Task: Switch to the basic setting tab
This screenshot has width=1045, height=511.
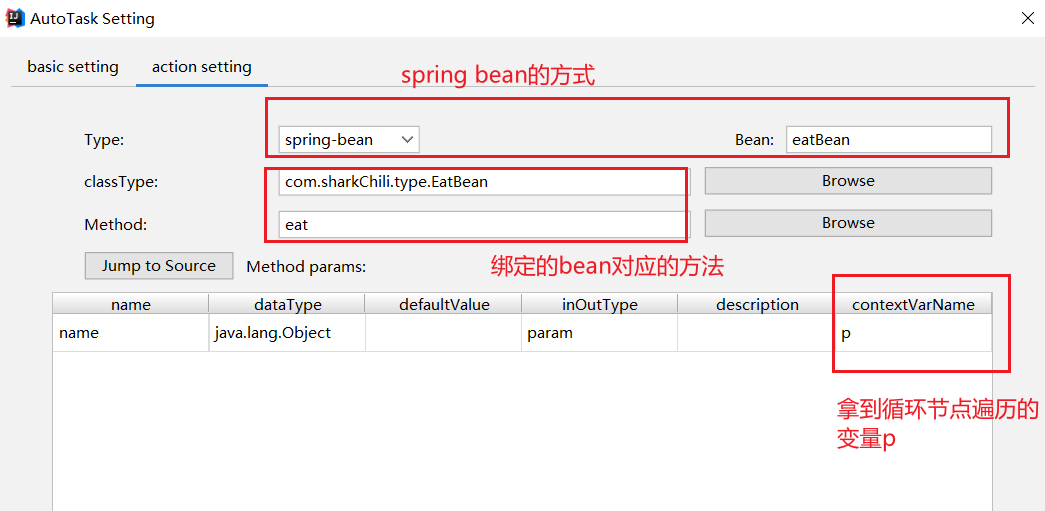Action: (73, 67)
